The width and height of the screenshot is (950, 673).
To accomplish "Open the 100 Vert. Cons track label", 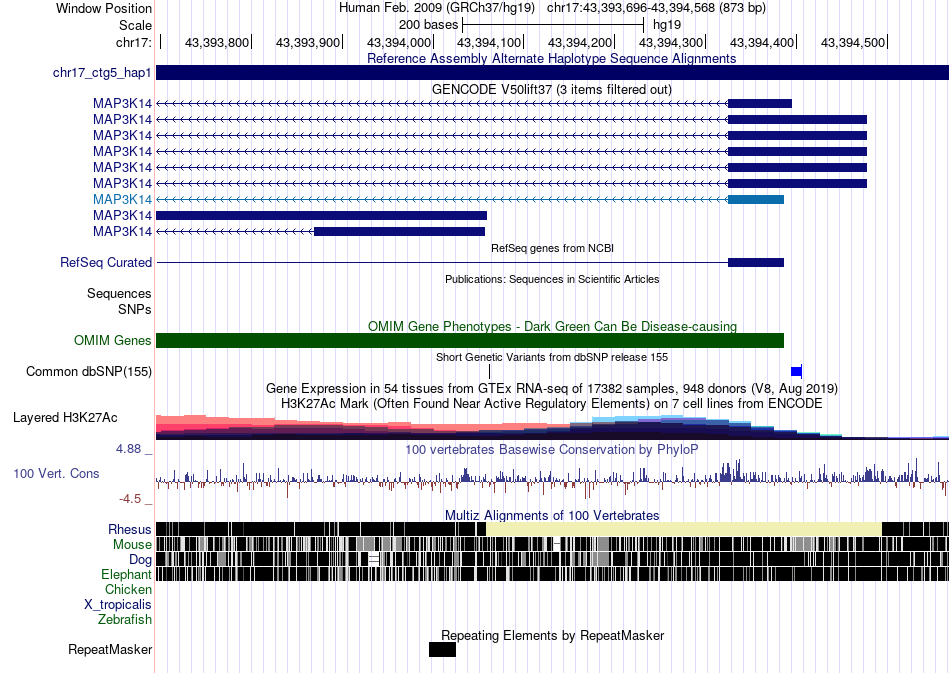I will click(x=56, y=473).
